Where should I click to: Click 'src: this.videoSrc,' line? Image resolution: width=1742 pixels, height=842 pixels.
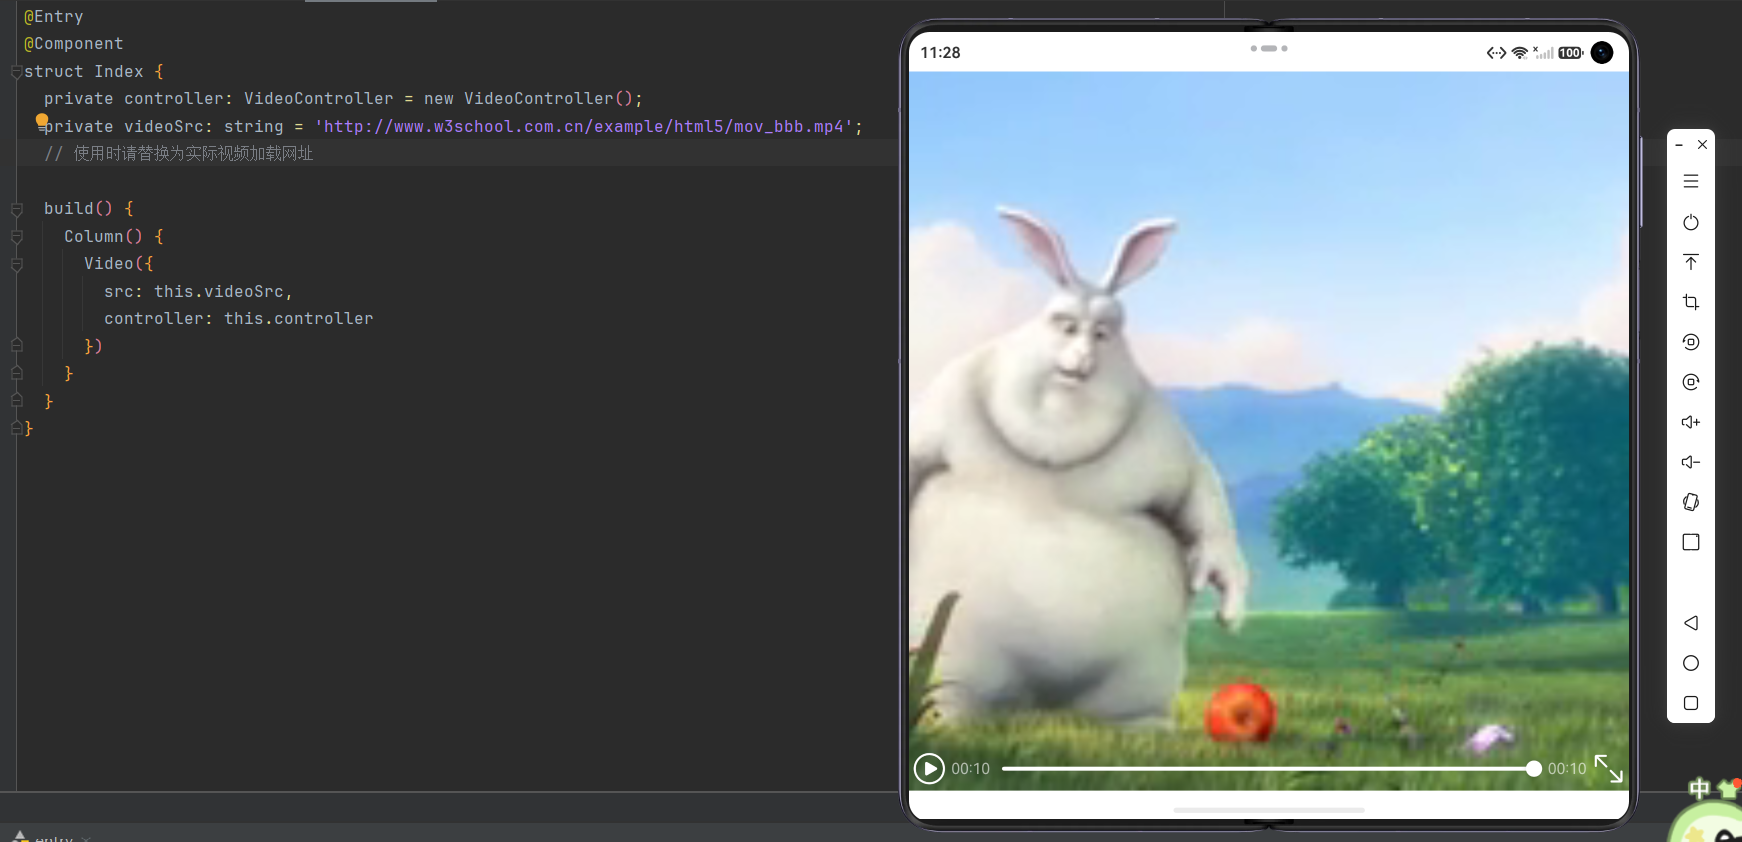198,292
